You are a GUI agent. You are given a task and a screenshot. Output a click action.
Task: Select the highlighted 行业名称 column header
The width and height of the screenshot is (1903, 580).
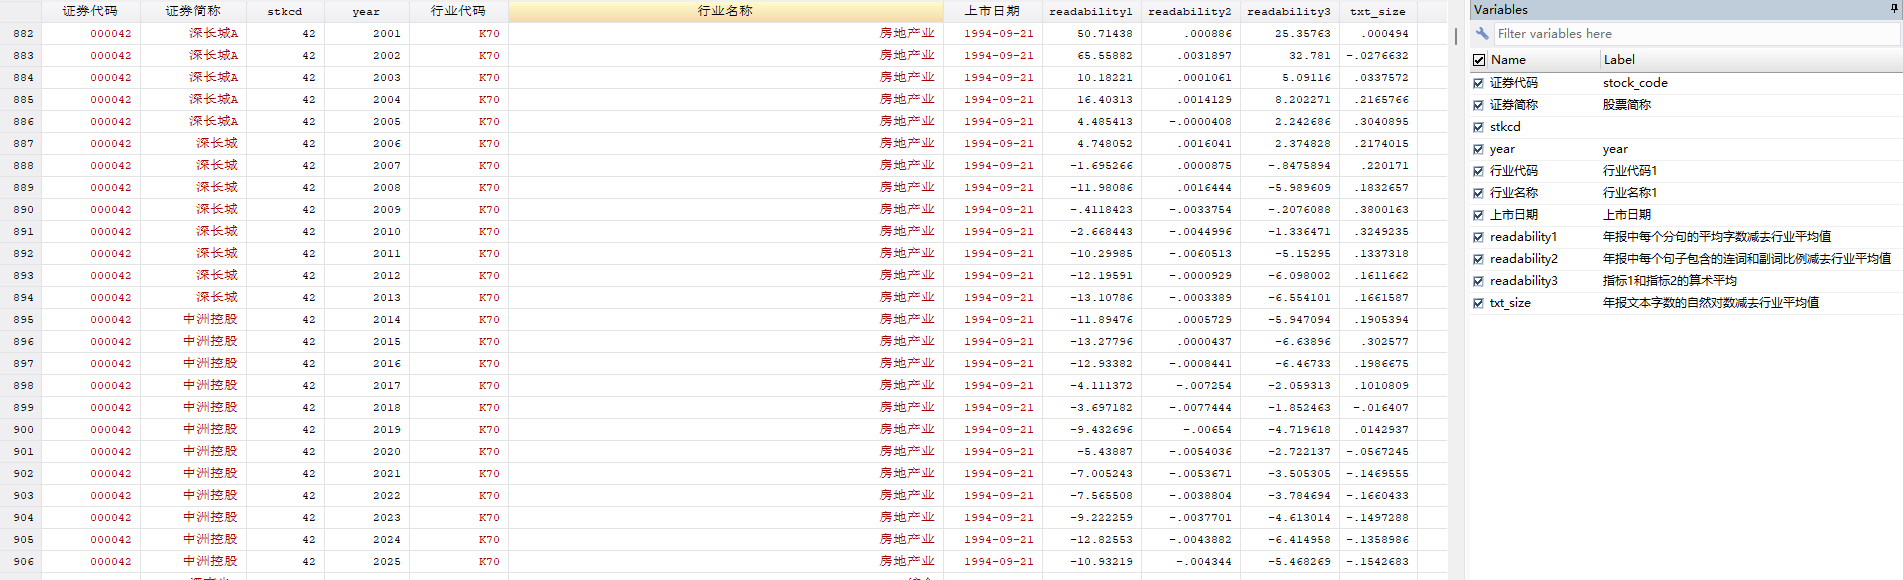click(x=725, y=11)
